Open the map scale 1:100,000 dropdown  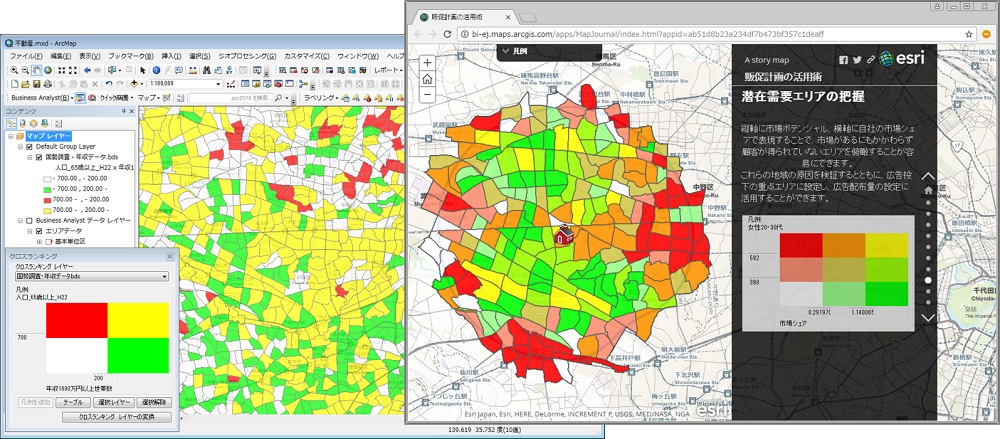pyautogui.click(x=218, y=84)
